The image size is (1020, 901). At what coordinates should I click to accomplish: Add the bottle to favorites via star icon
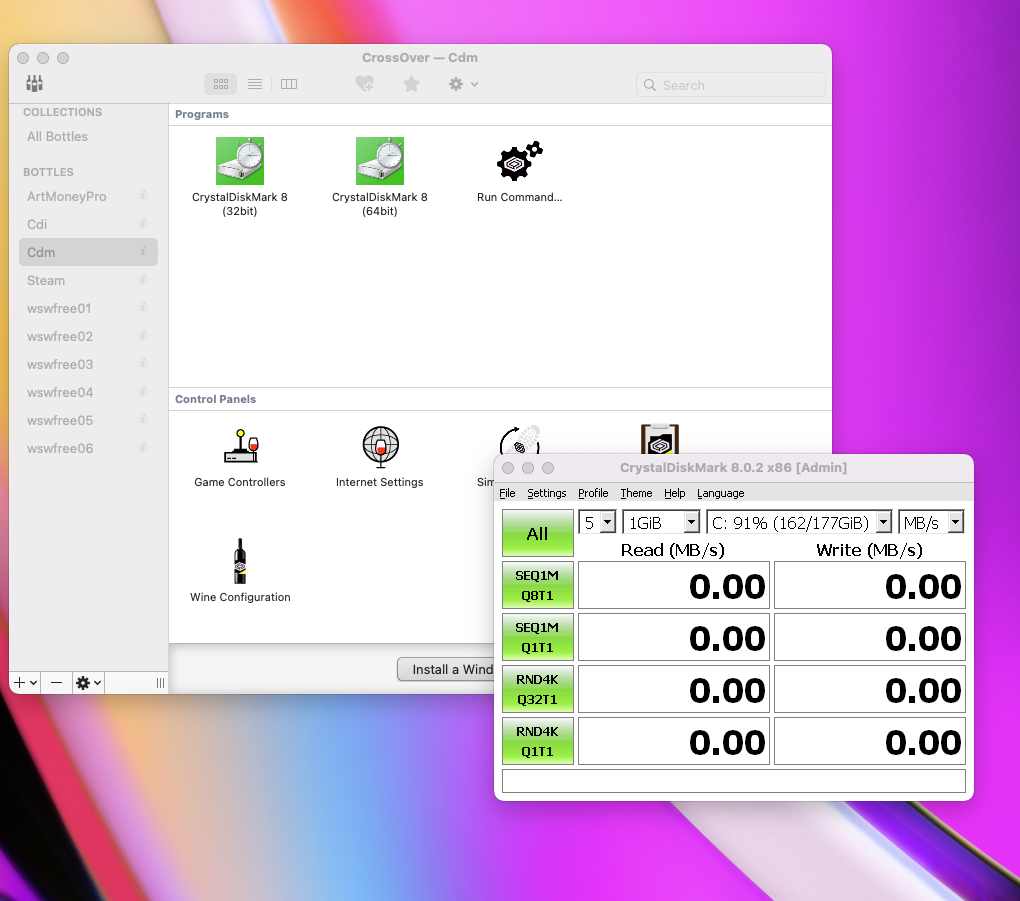(x=411, y=84)
